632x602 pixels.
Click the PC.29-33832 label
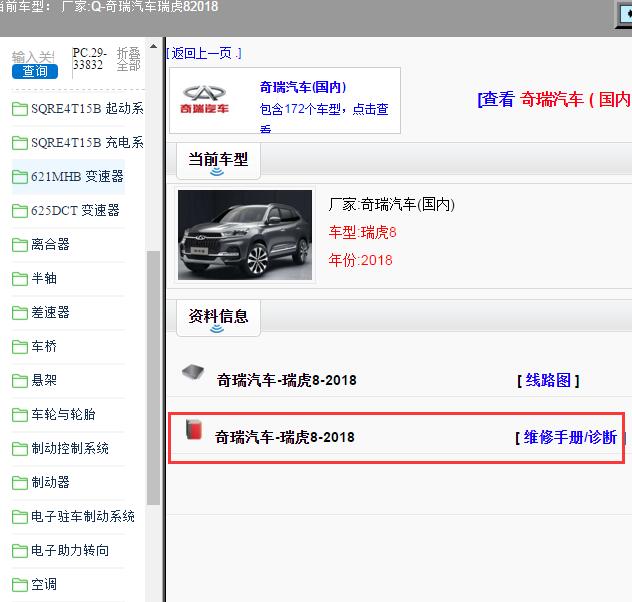[89, 59]
